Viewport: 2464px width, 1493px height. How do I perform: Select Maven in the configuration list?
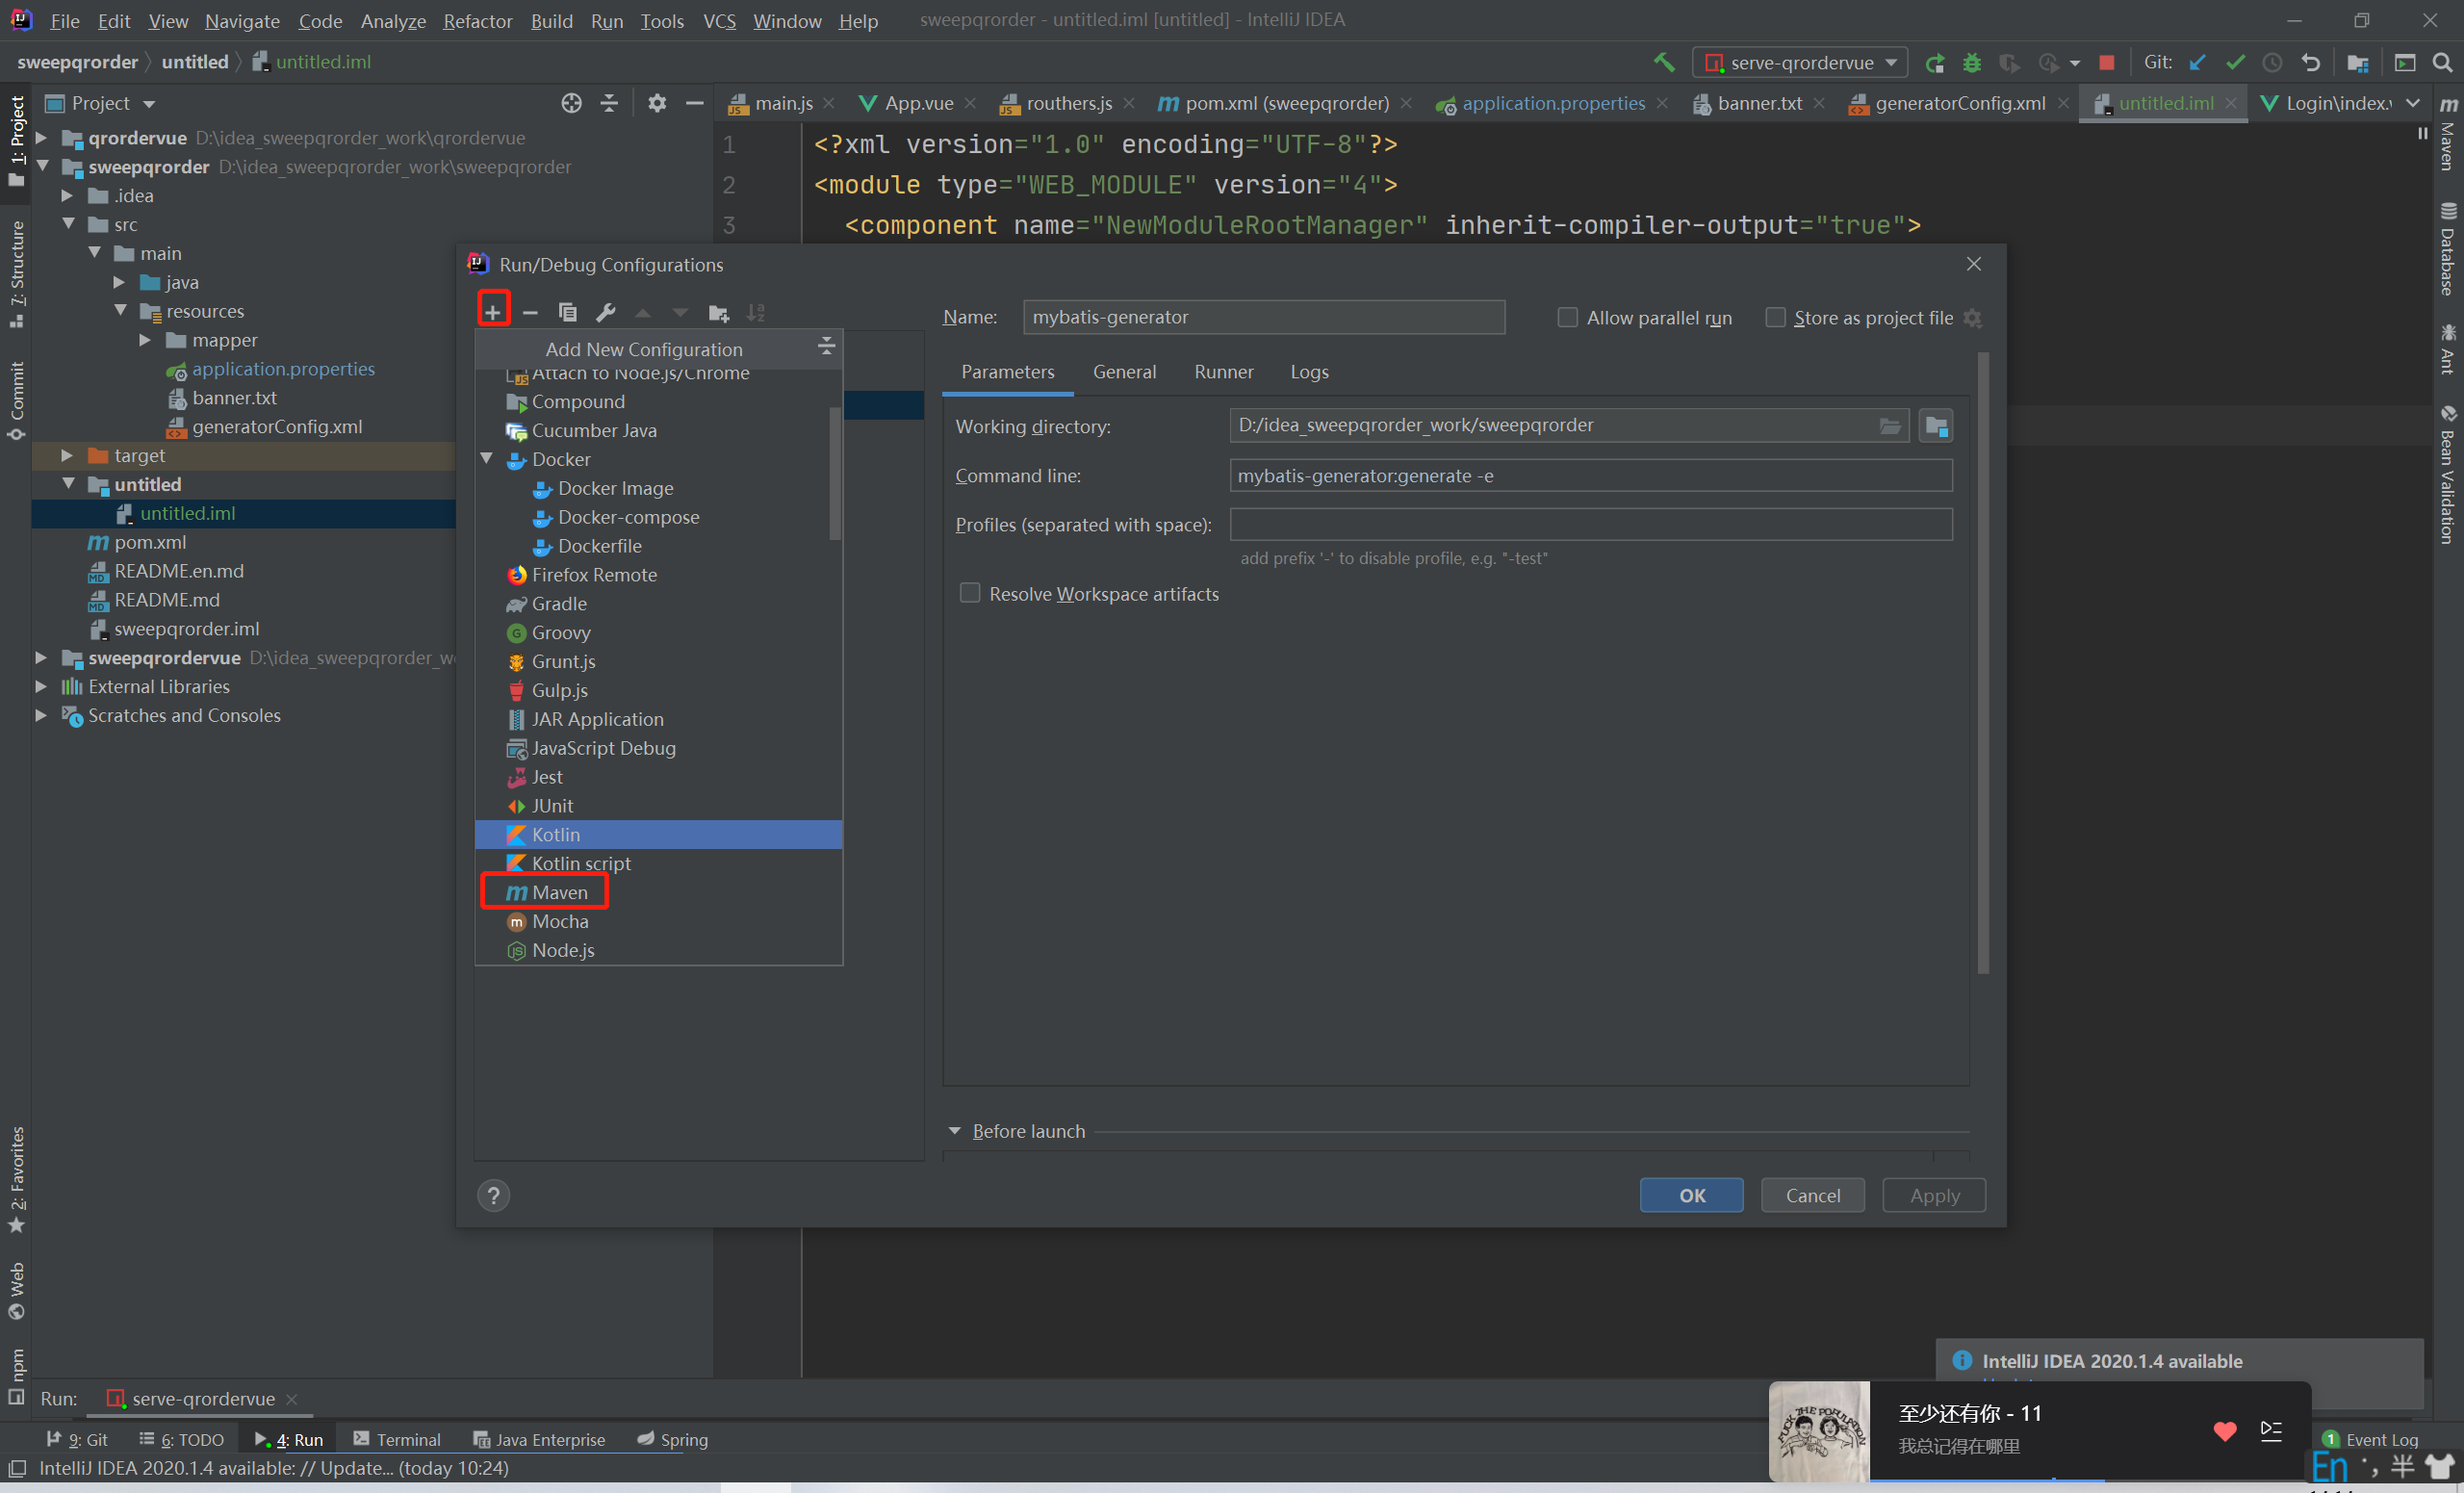point(558,892)
